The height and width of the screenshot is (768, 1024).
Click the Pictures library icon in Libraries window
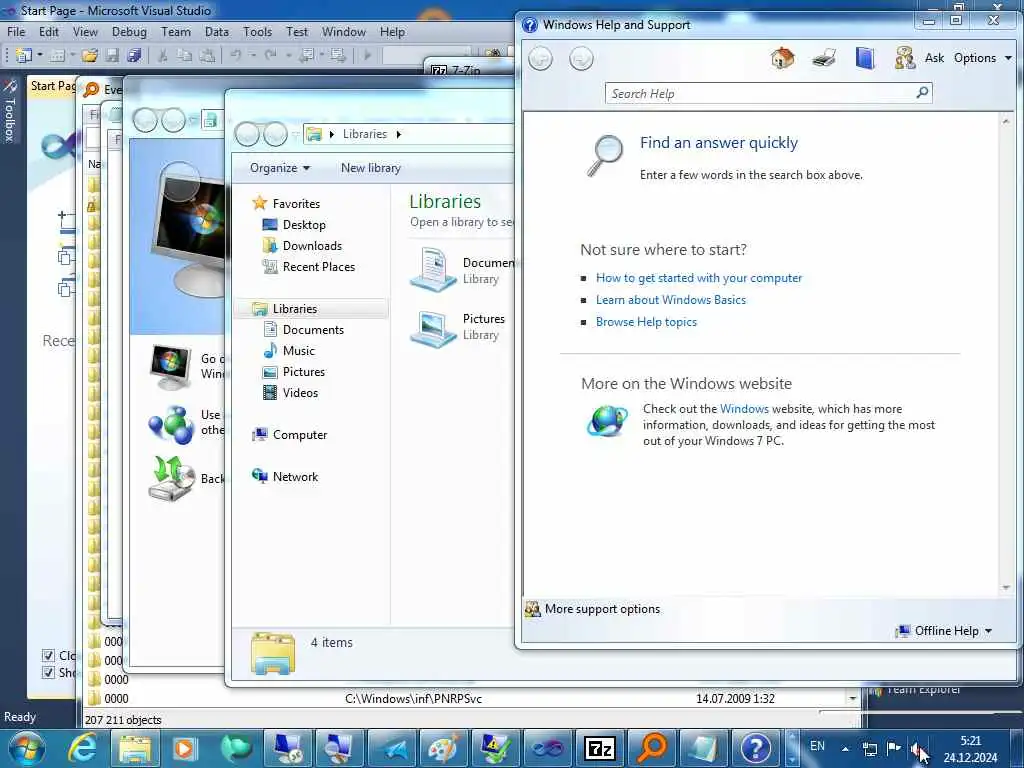click(x=432, y=327)
